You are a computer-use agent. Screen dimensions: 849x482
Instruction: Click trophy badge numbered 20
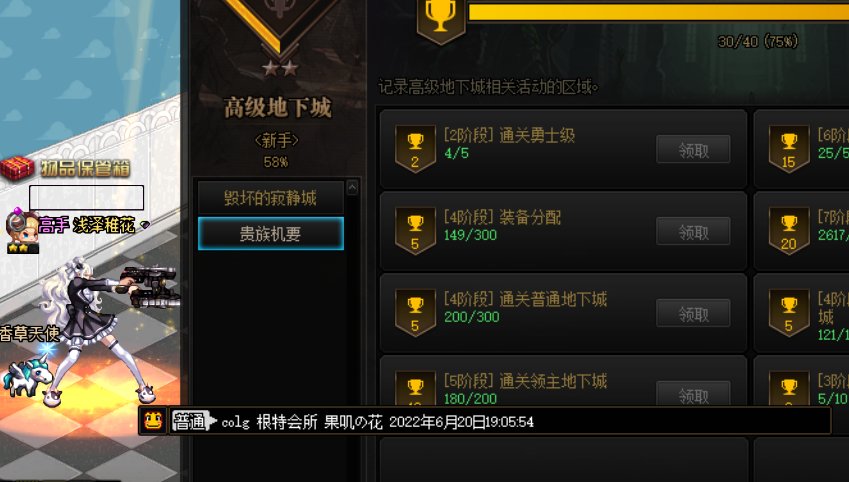(789, 231)
